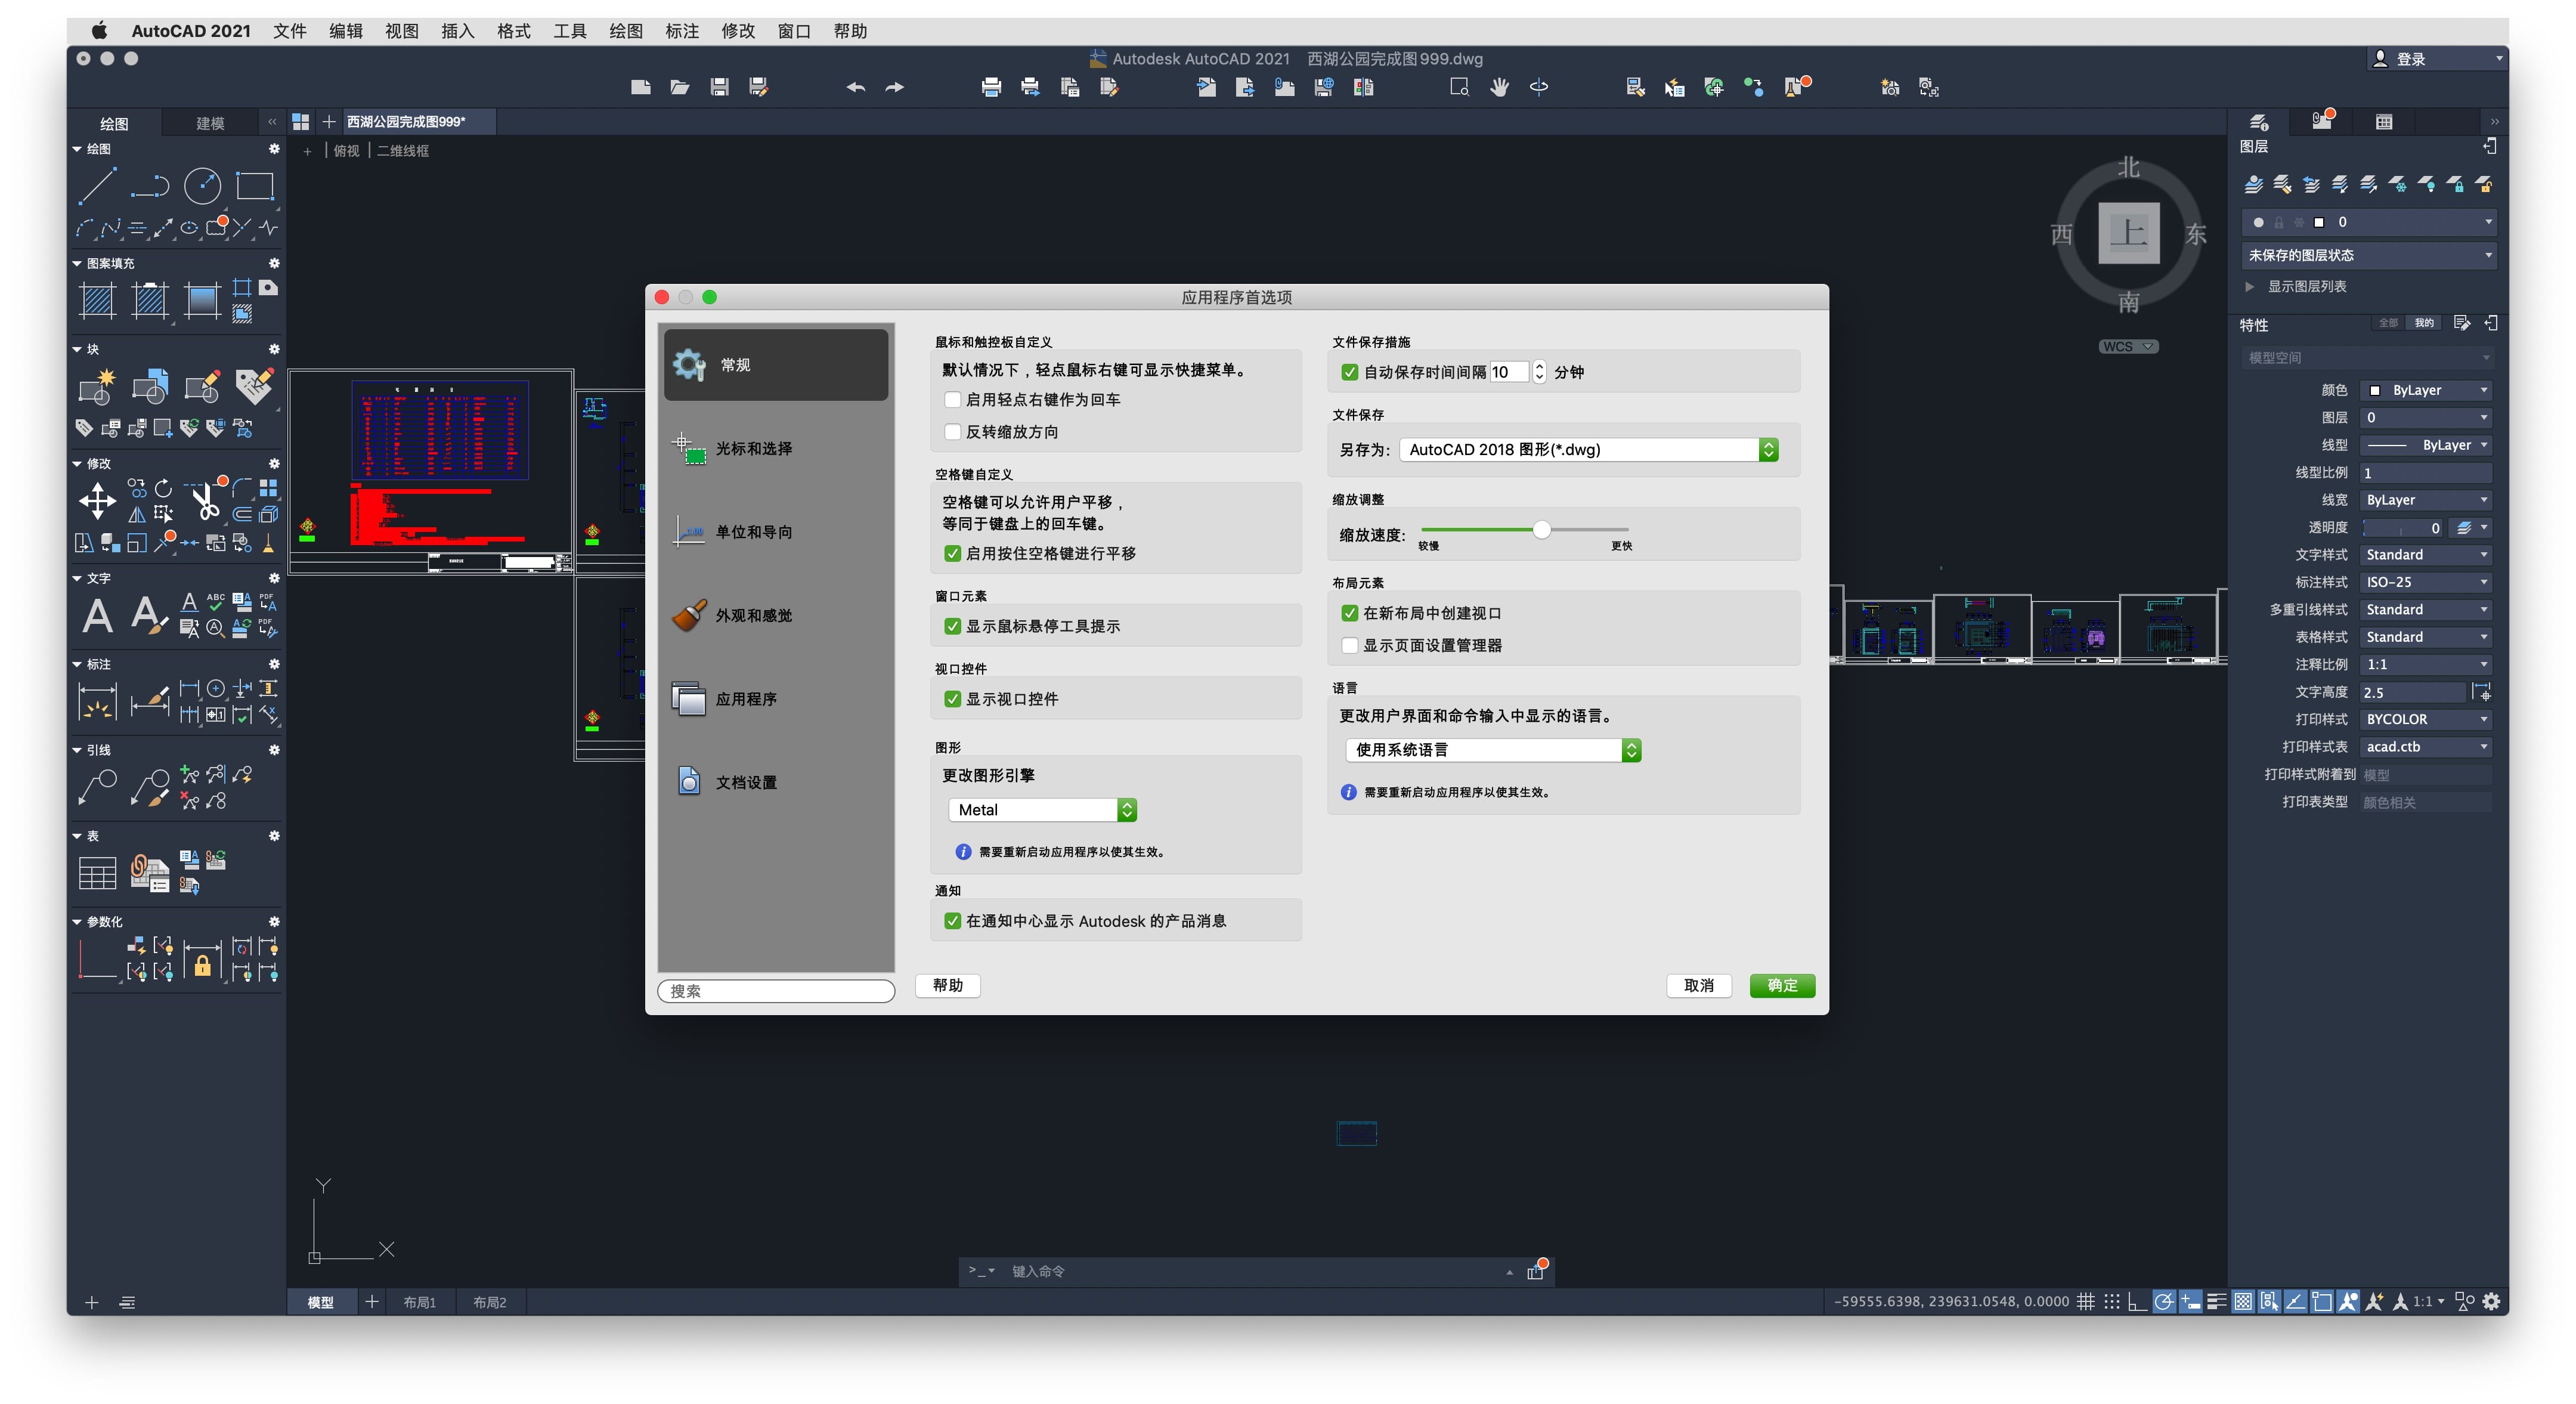Image resolution: width=2576 pixels, height=1404 pixels.
Task: Open the 格式 menu in menu bar
Action: (513, 31)
